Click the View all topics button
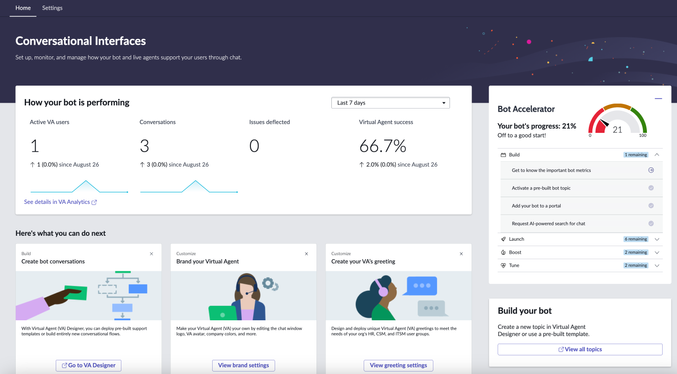Image resolution: width=677 pixels, height=374 pixels. click(580, 349)
